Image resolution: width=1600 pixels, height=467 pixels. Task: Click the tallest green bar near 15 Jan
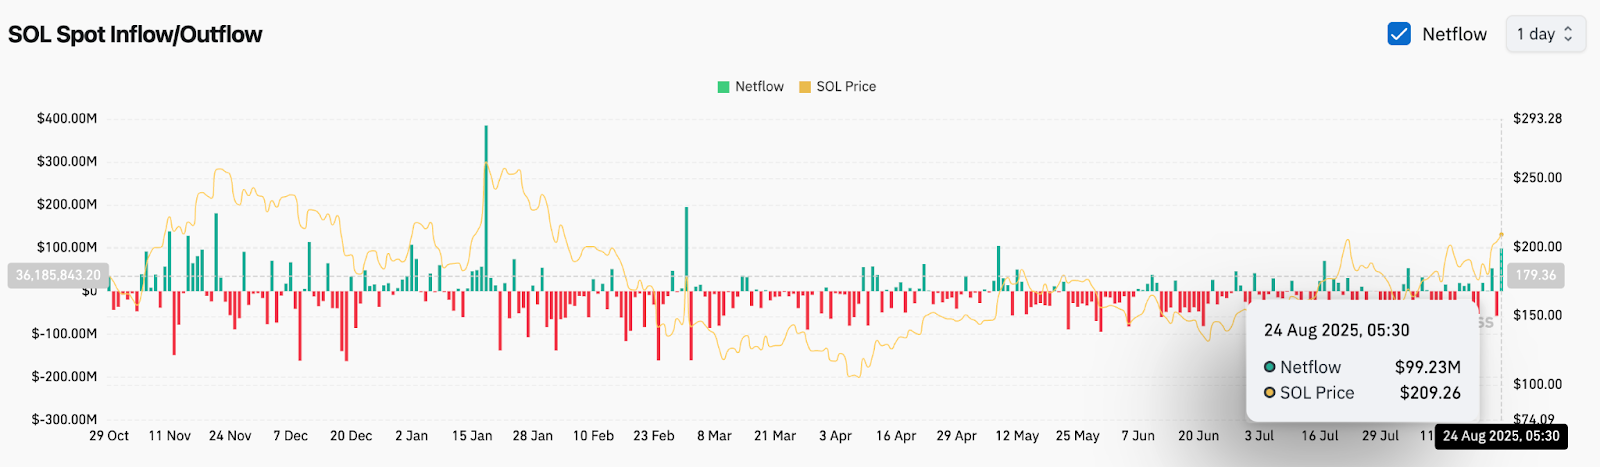pos(486,200)
